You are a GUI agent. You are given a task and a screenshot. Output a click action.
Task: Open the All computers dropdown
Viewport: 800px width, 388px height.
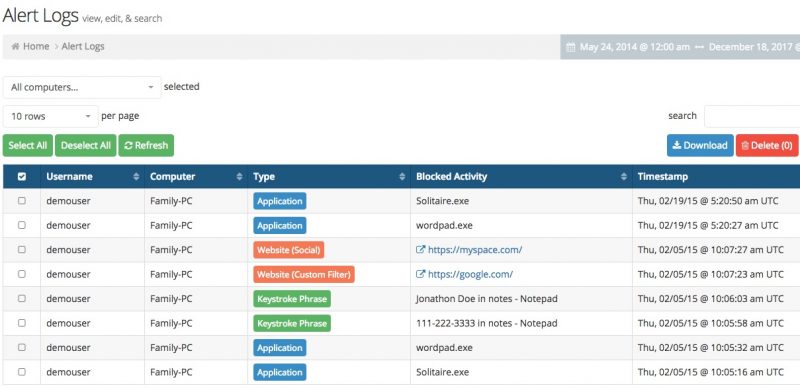(x=82, y=87)
